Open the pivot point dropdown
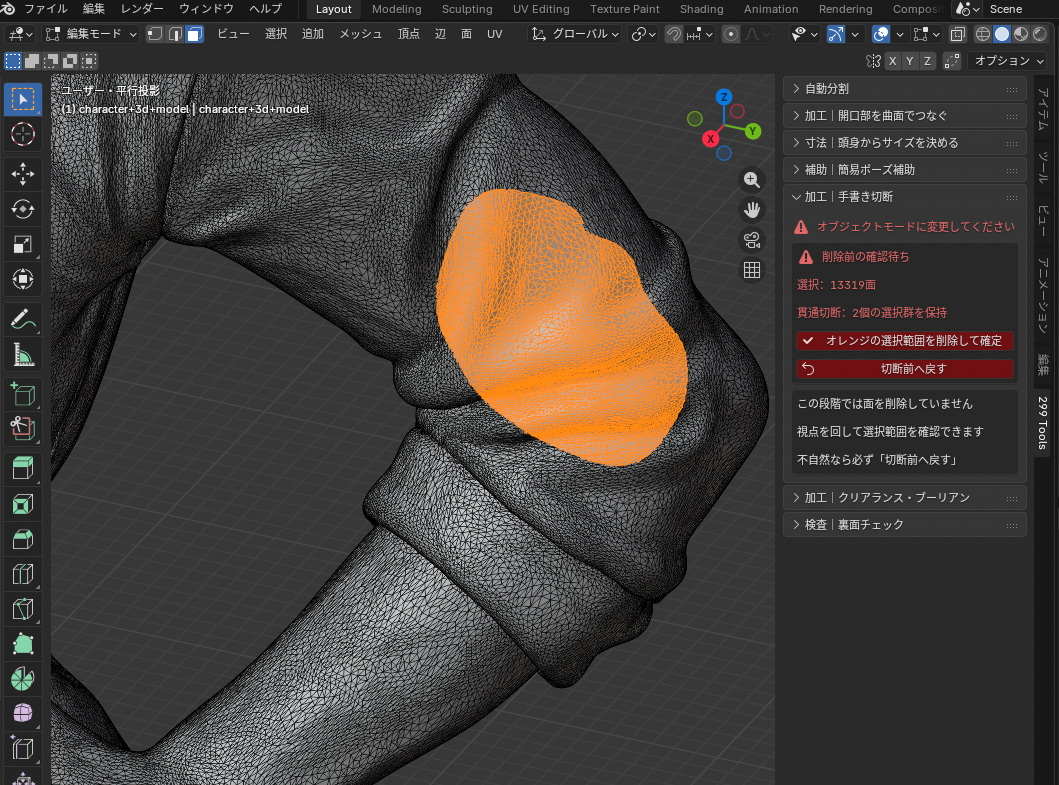This screenshot has width=1059, height=785. coord(643,34)
